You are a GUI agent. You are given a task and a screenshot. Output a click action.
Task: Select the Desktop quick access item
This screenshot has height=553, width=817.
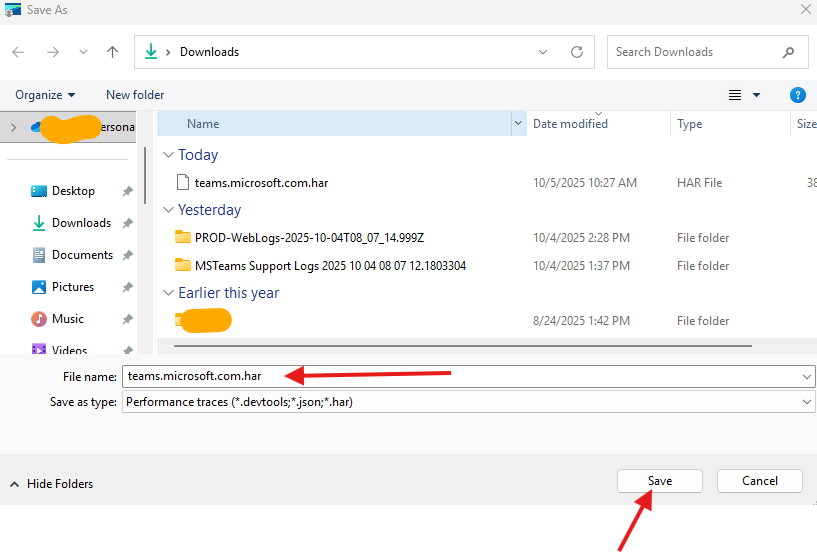73,191
